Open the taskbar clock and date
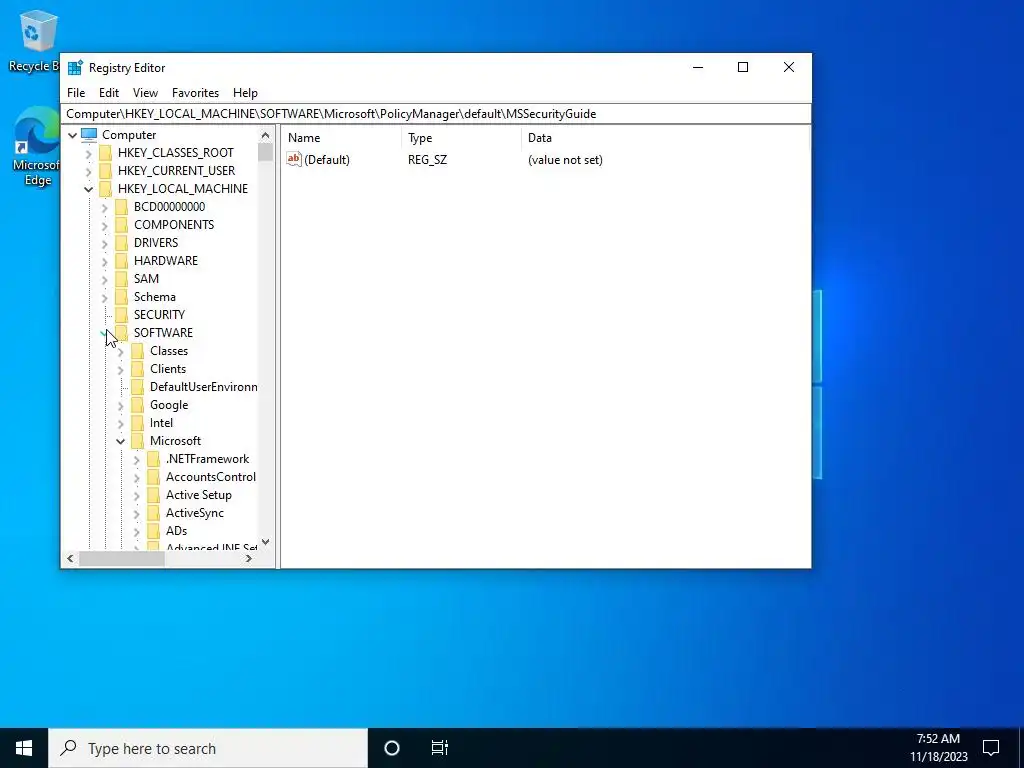The height and width of the screenshot is (768, 1024). pyautogui.click(x=938, y=748)
